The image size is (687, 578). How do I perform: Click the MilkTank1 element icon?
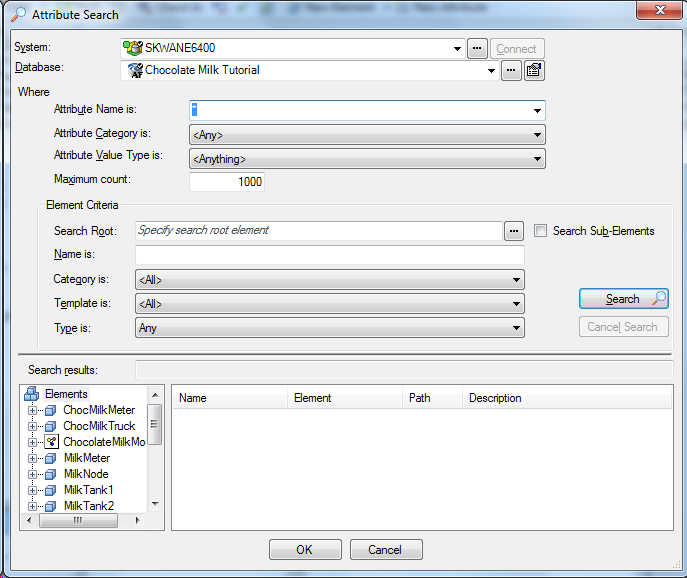click(51, 490)
